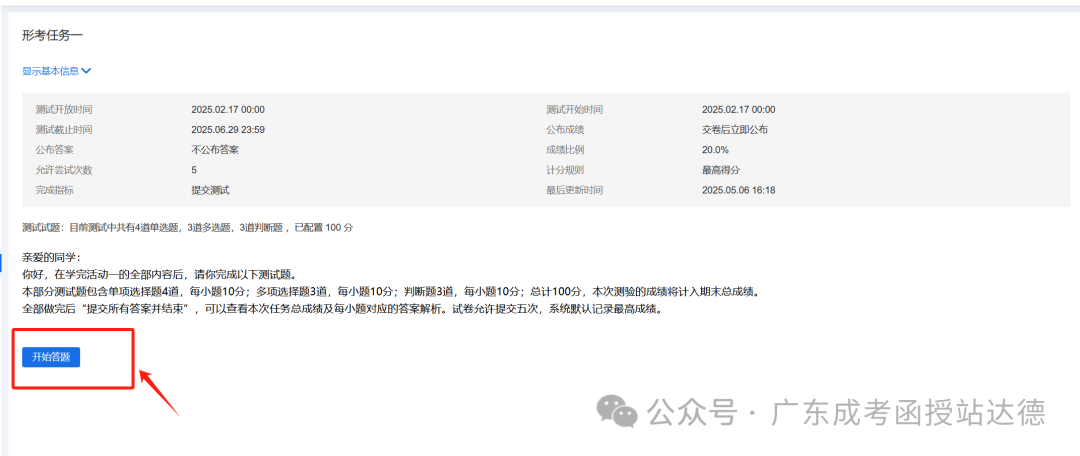
Task: Click the 交卷后立即公布 value
Action: [x=735, y=129]
